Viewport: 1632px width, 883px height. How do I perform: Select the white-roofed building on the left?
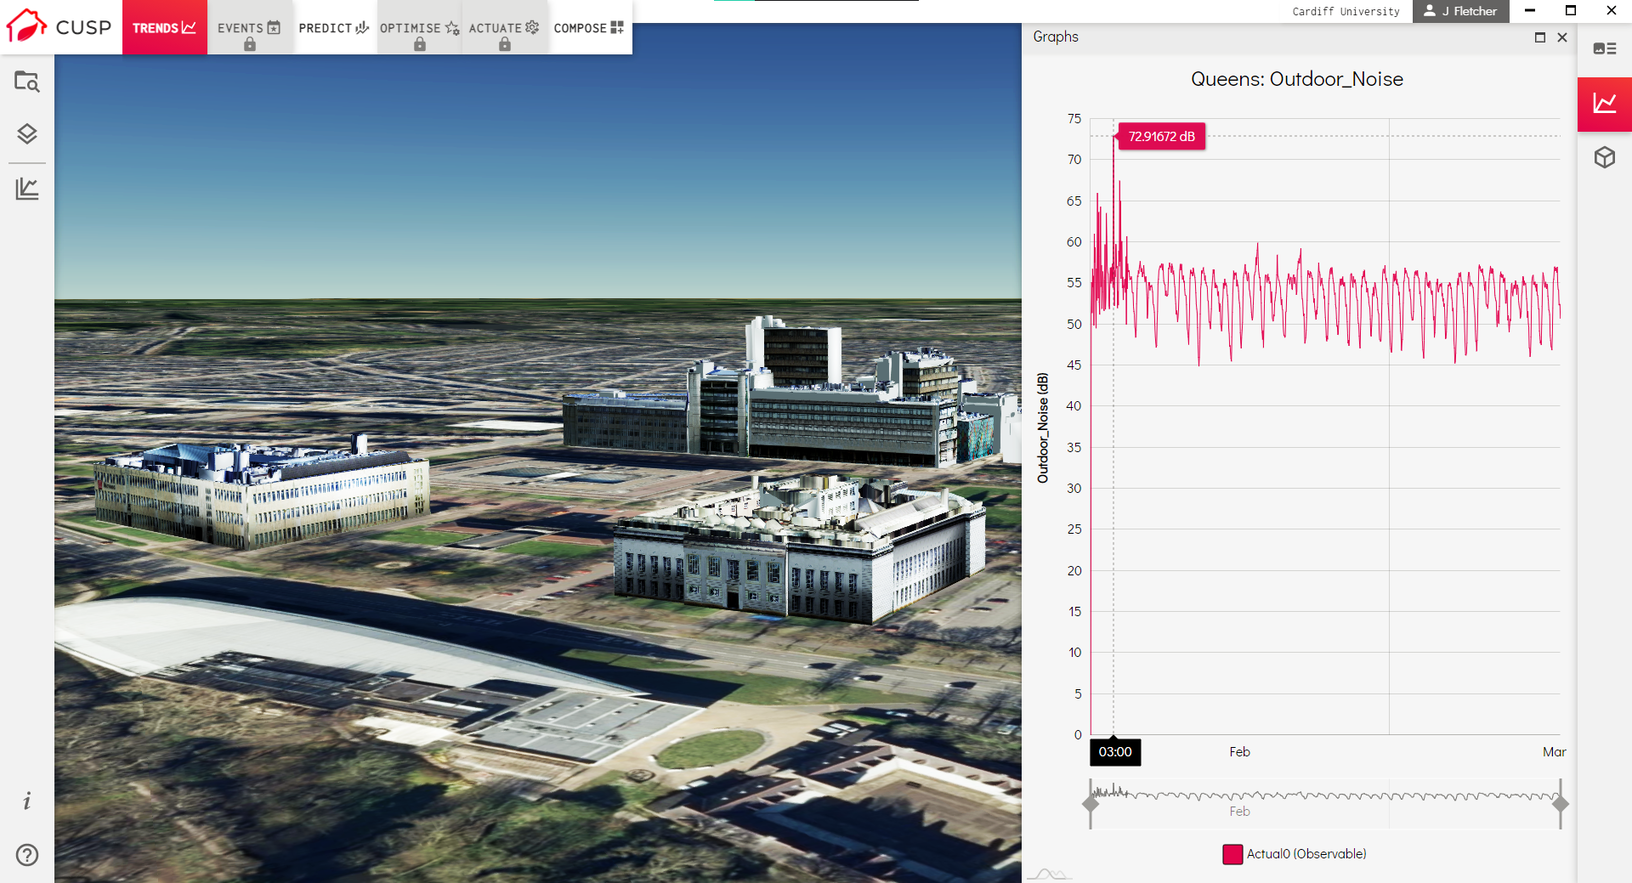pos(262,493)
